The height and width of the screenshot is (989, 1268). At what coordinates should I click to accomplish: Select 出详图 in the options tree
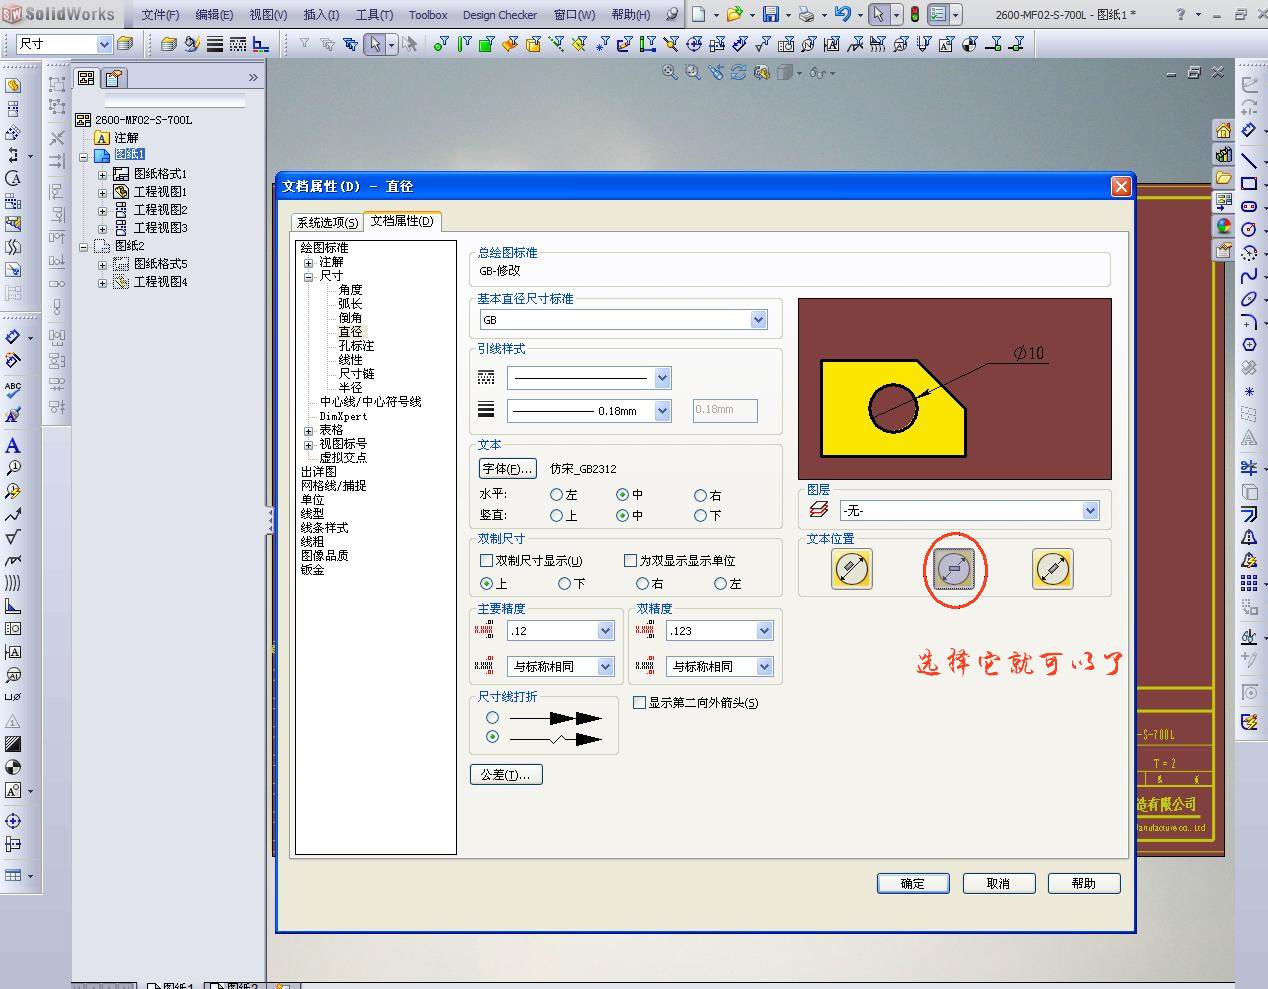(319, 472)
